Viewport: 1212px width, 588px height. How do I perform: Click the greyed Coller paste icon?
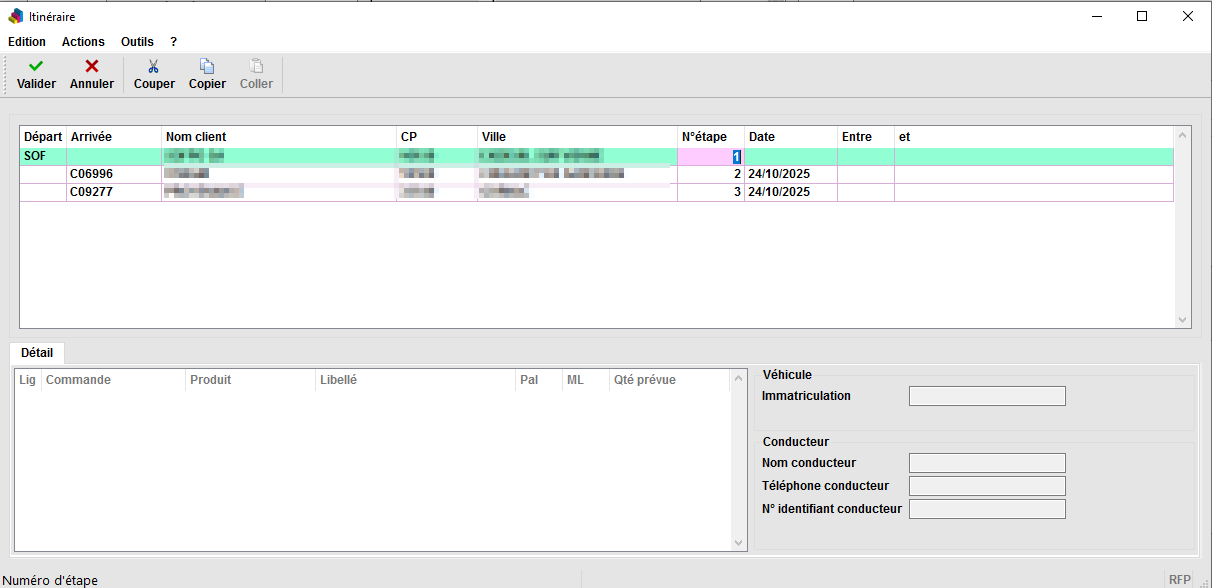256,66
